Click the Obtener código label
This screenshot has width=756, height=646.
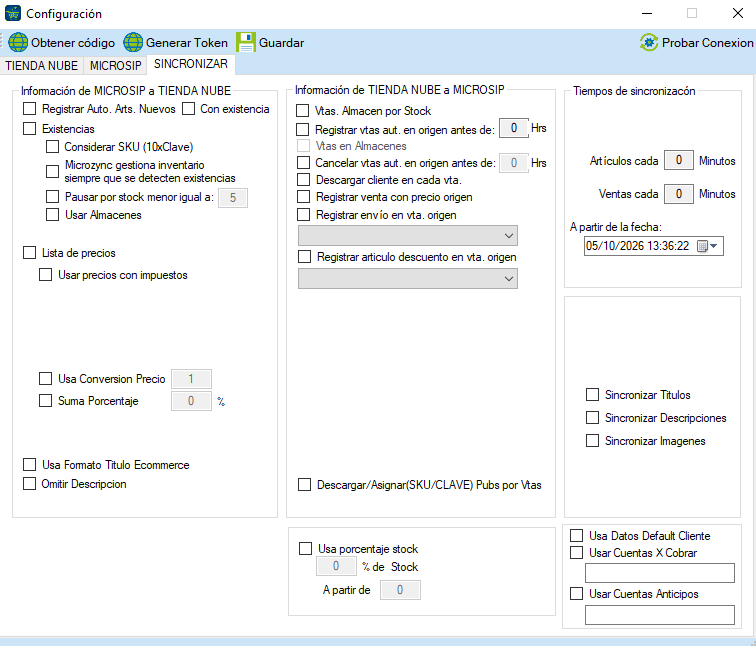pyautogui.click(x=73, y=43)
